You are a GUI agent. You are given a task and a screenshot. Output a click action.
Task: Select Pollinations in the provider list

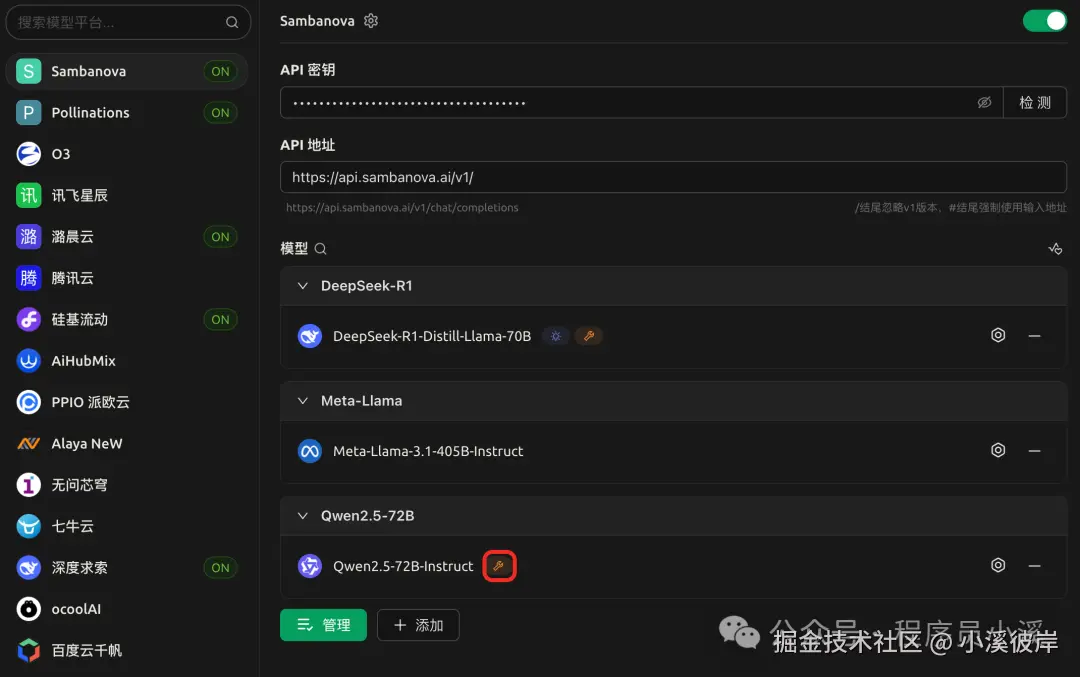[127, 113]
